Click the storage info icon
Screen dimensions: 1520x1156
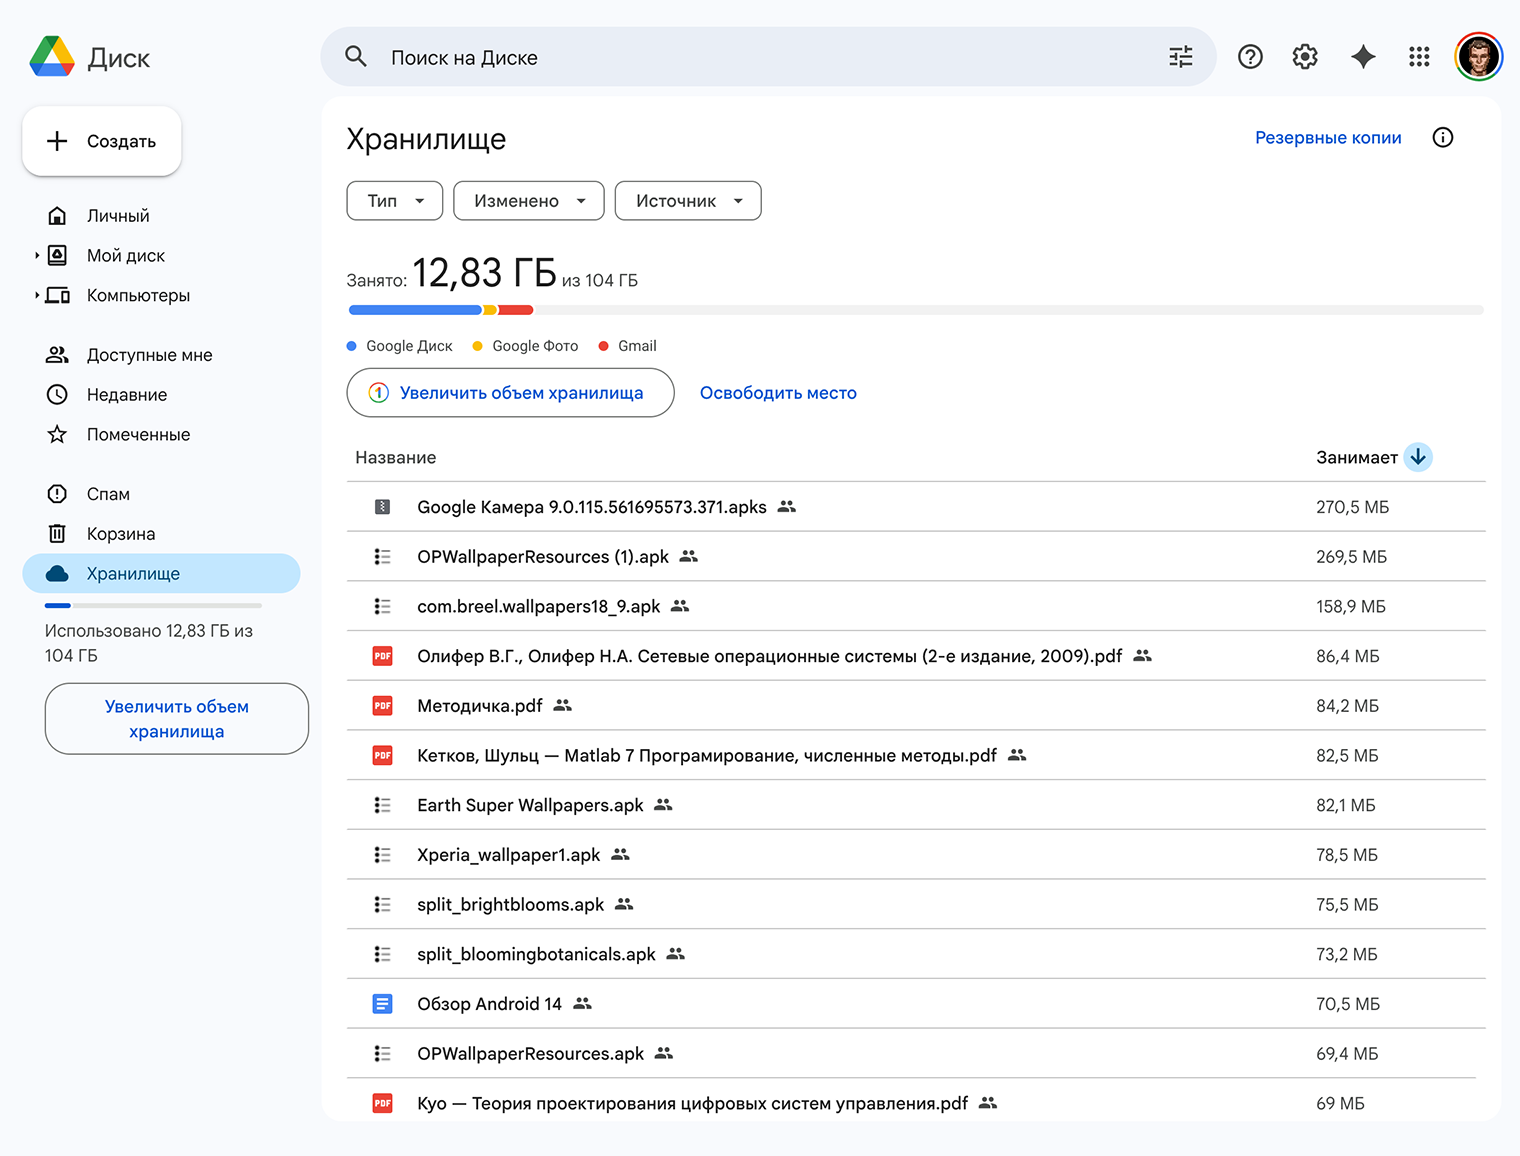click(1442, 138)
